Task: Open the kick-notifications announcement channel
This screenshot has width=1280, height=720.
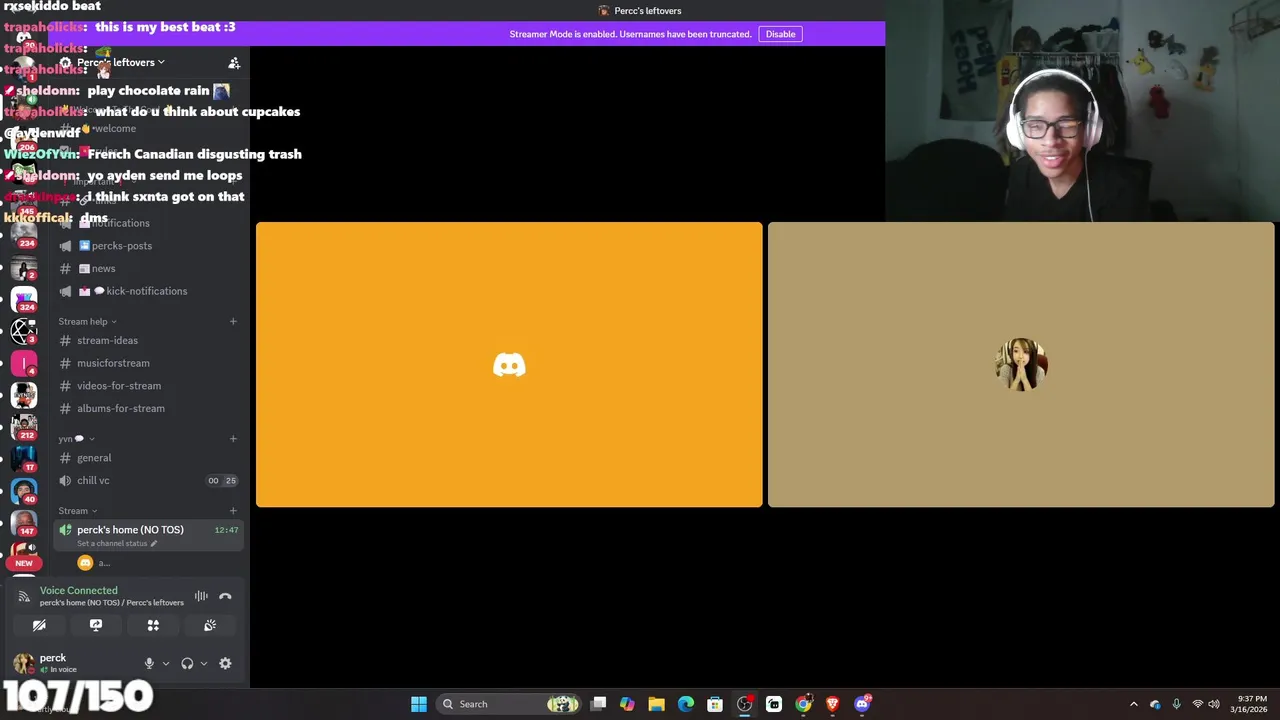Action: coord(148,291)
